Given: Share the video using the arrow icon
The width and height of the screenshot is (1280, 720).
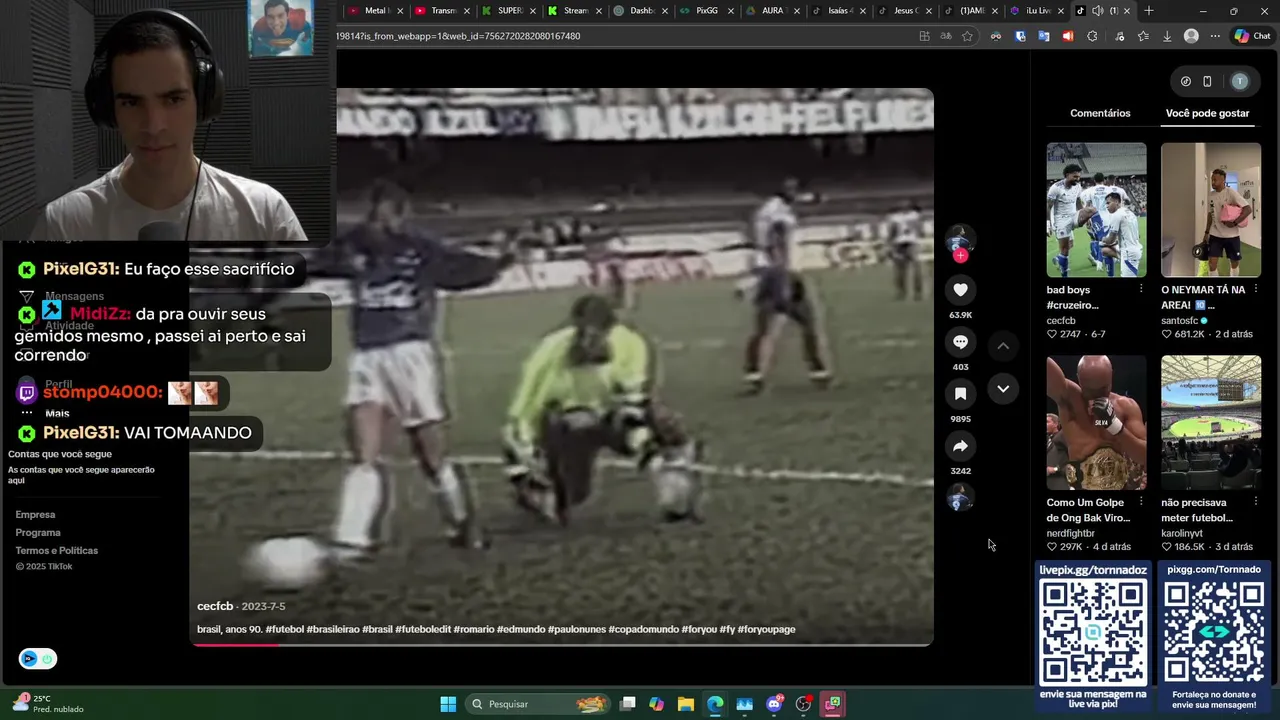Looking at the screenshot, I should (x=960, y=446).
